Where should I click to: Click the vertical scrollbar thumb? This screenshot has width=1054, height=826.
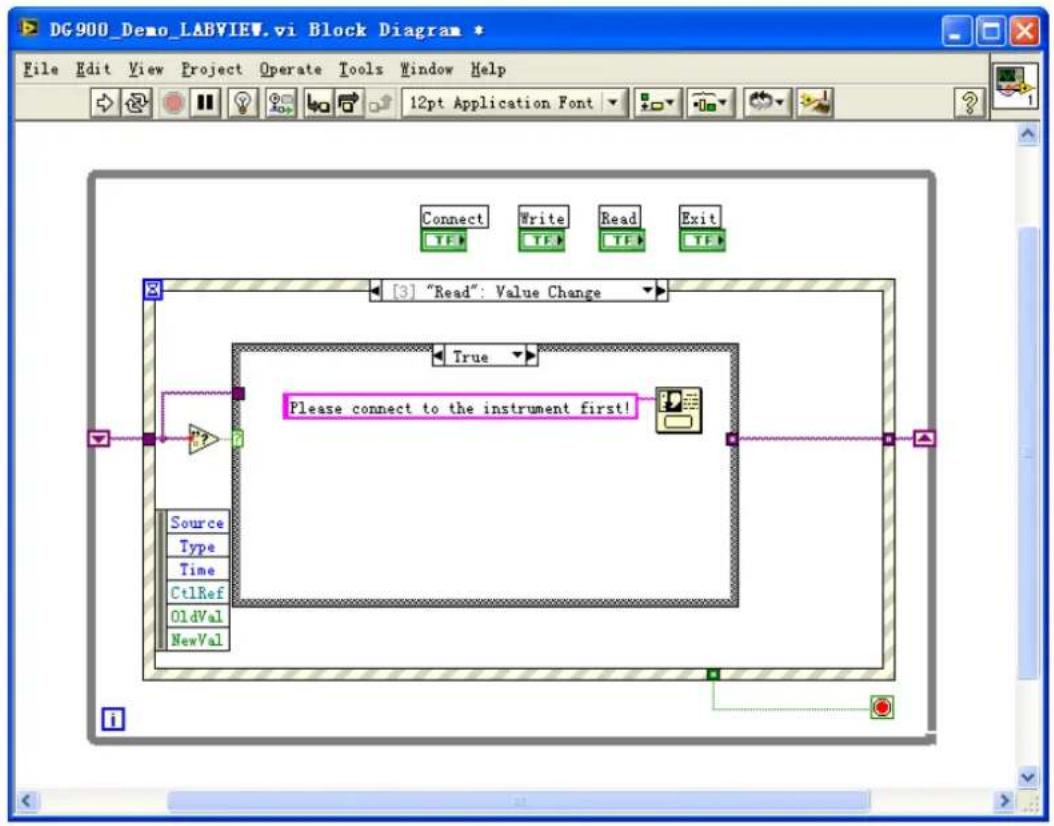click(1028, 454)
